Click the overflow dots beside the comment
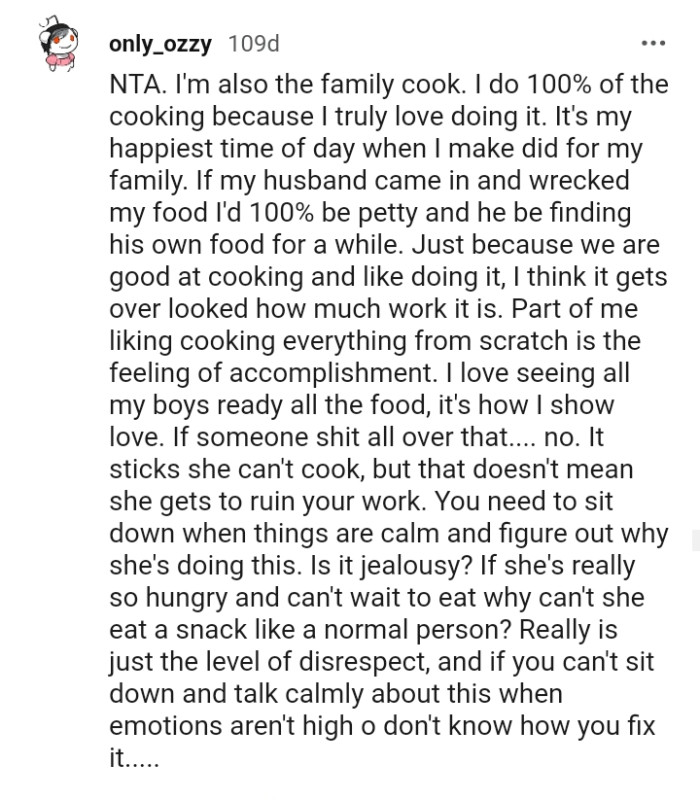 (655, 42)
